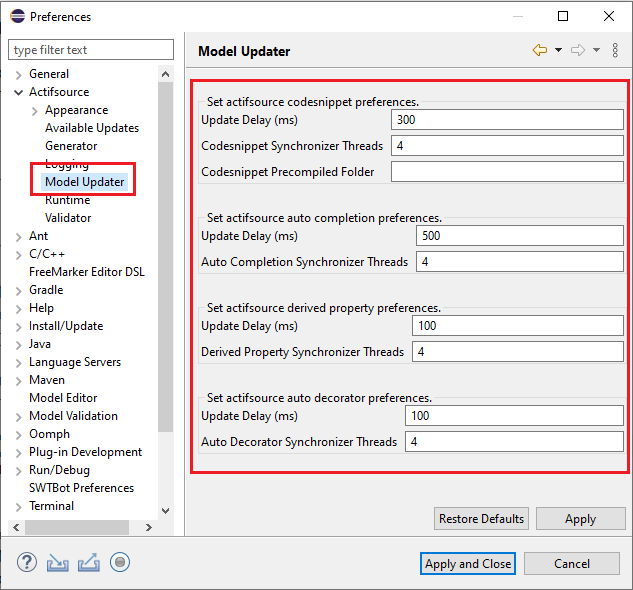Maximize the Preferences window

(563, 16)
